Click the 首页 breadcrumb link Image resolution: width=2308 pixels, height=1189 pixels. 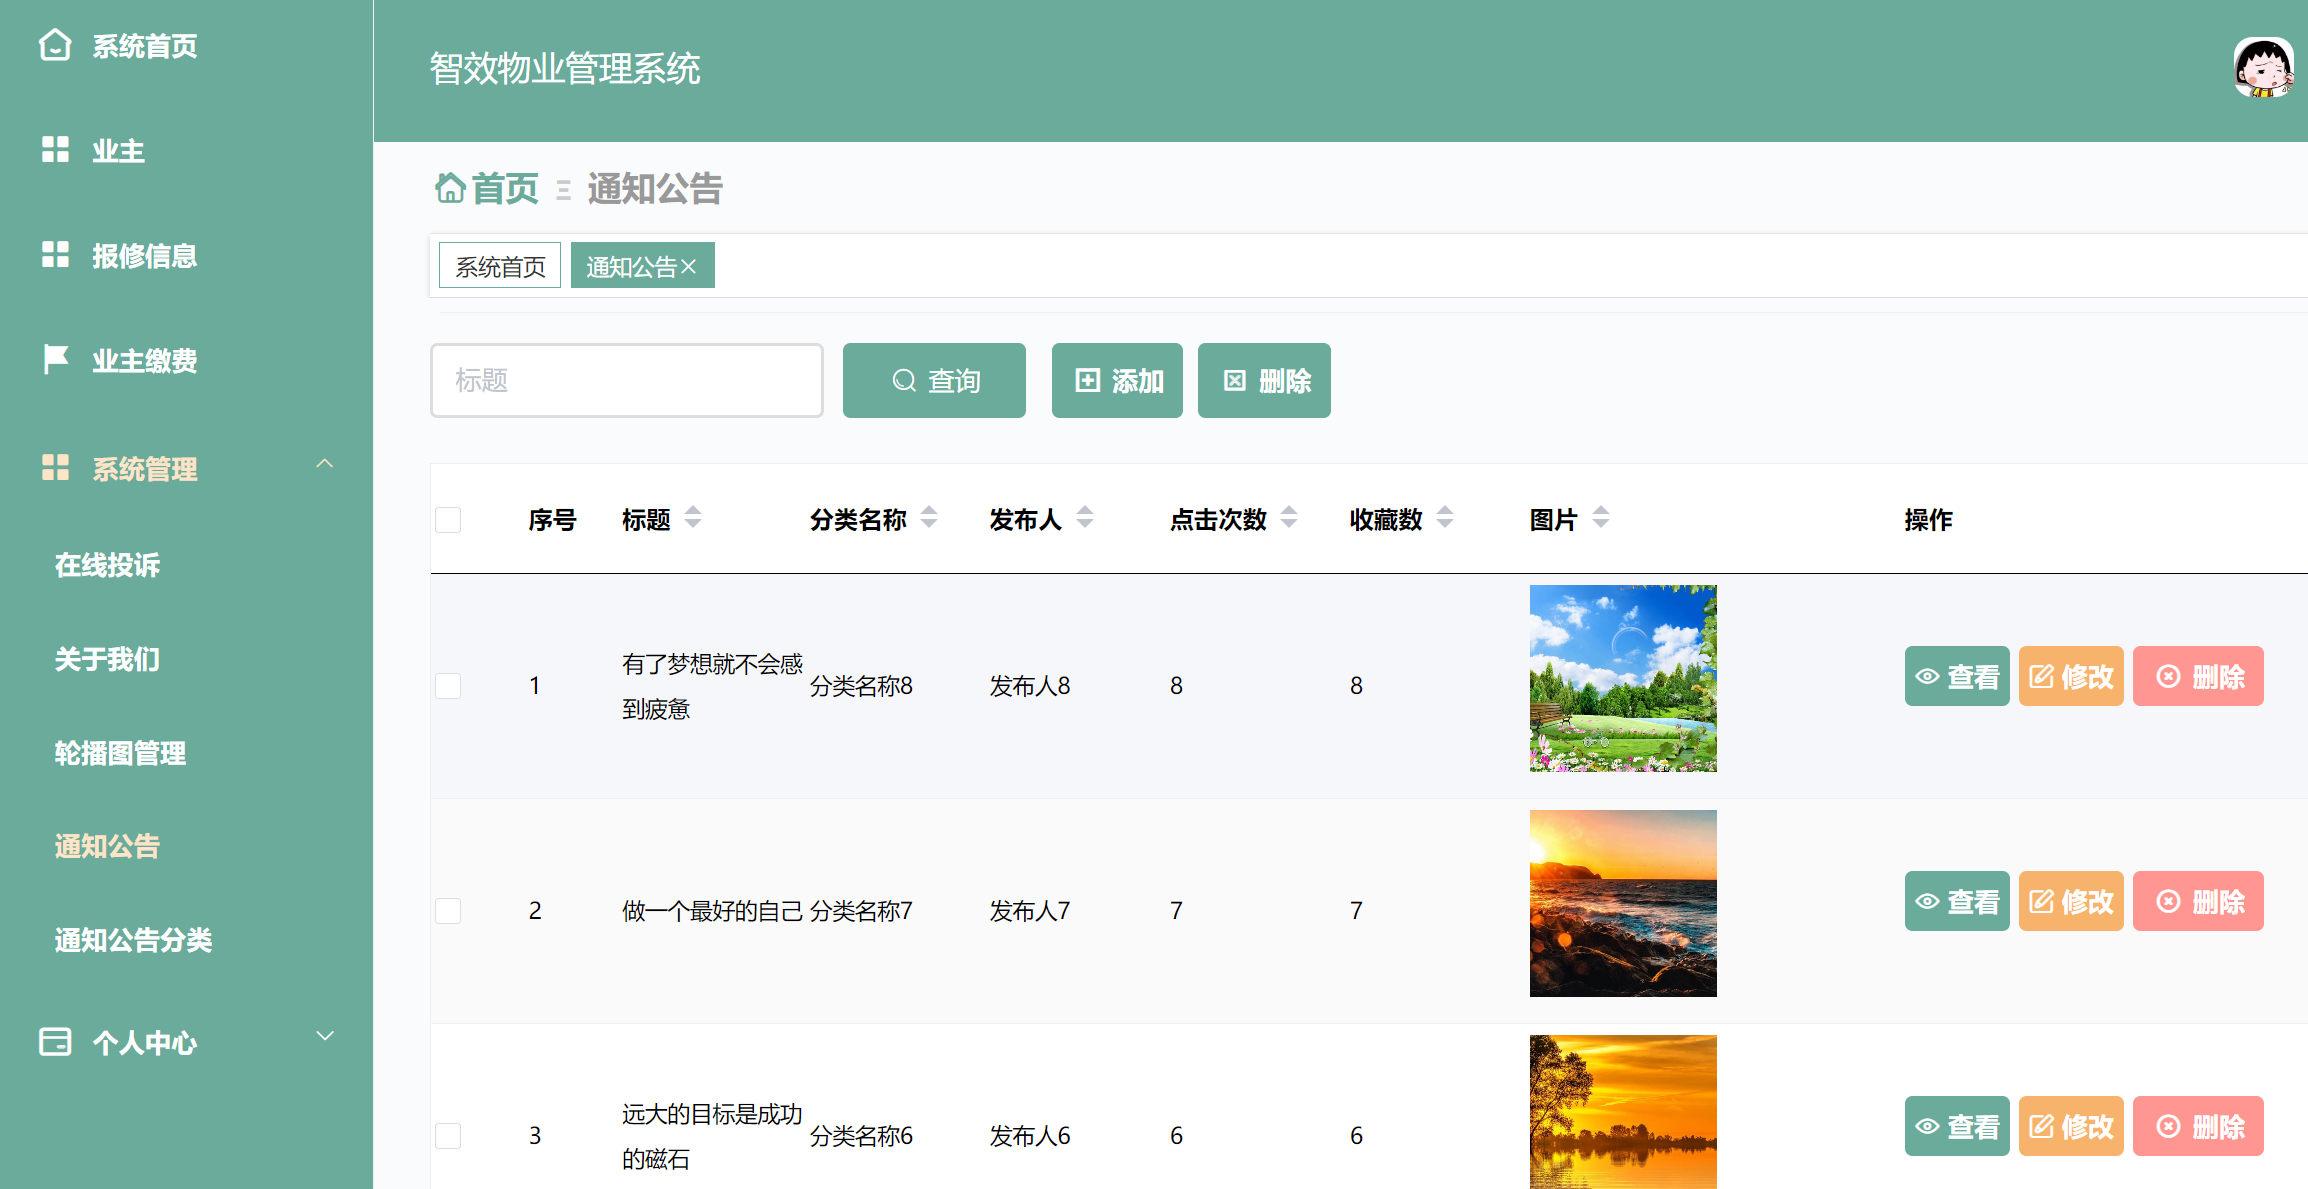pos(505,188)
